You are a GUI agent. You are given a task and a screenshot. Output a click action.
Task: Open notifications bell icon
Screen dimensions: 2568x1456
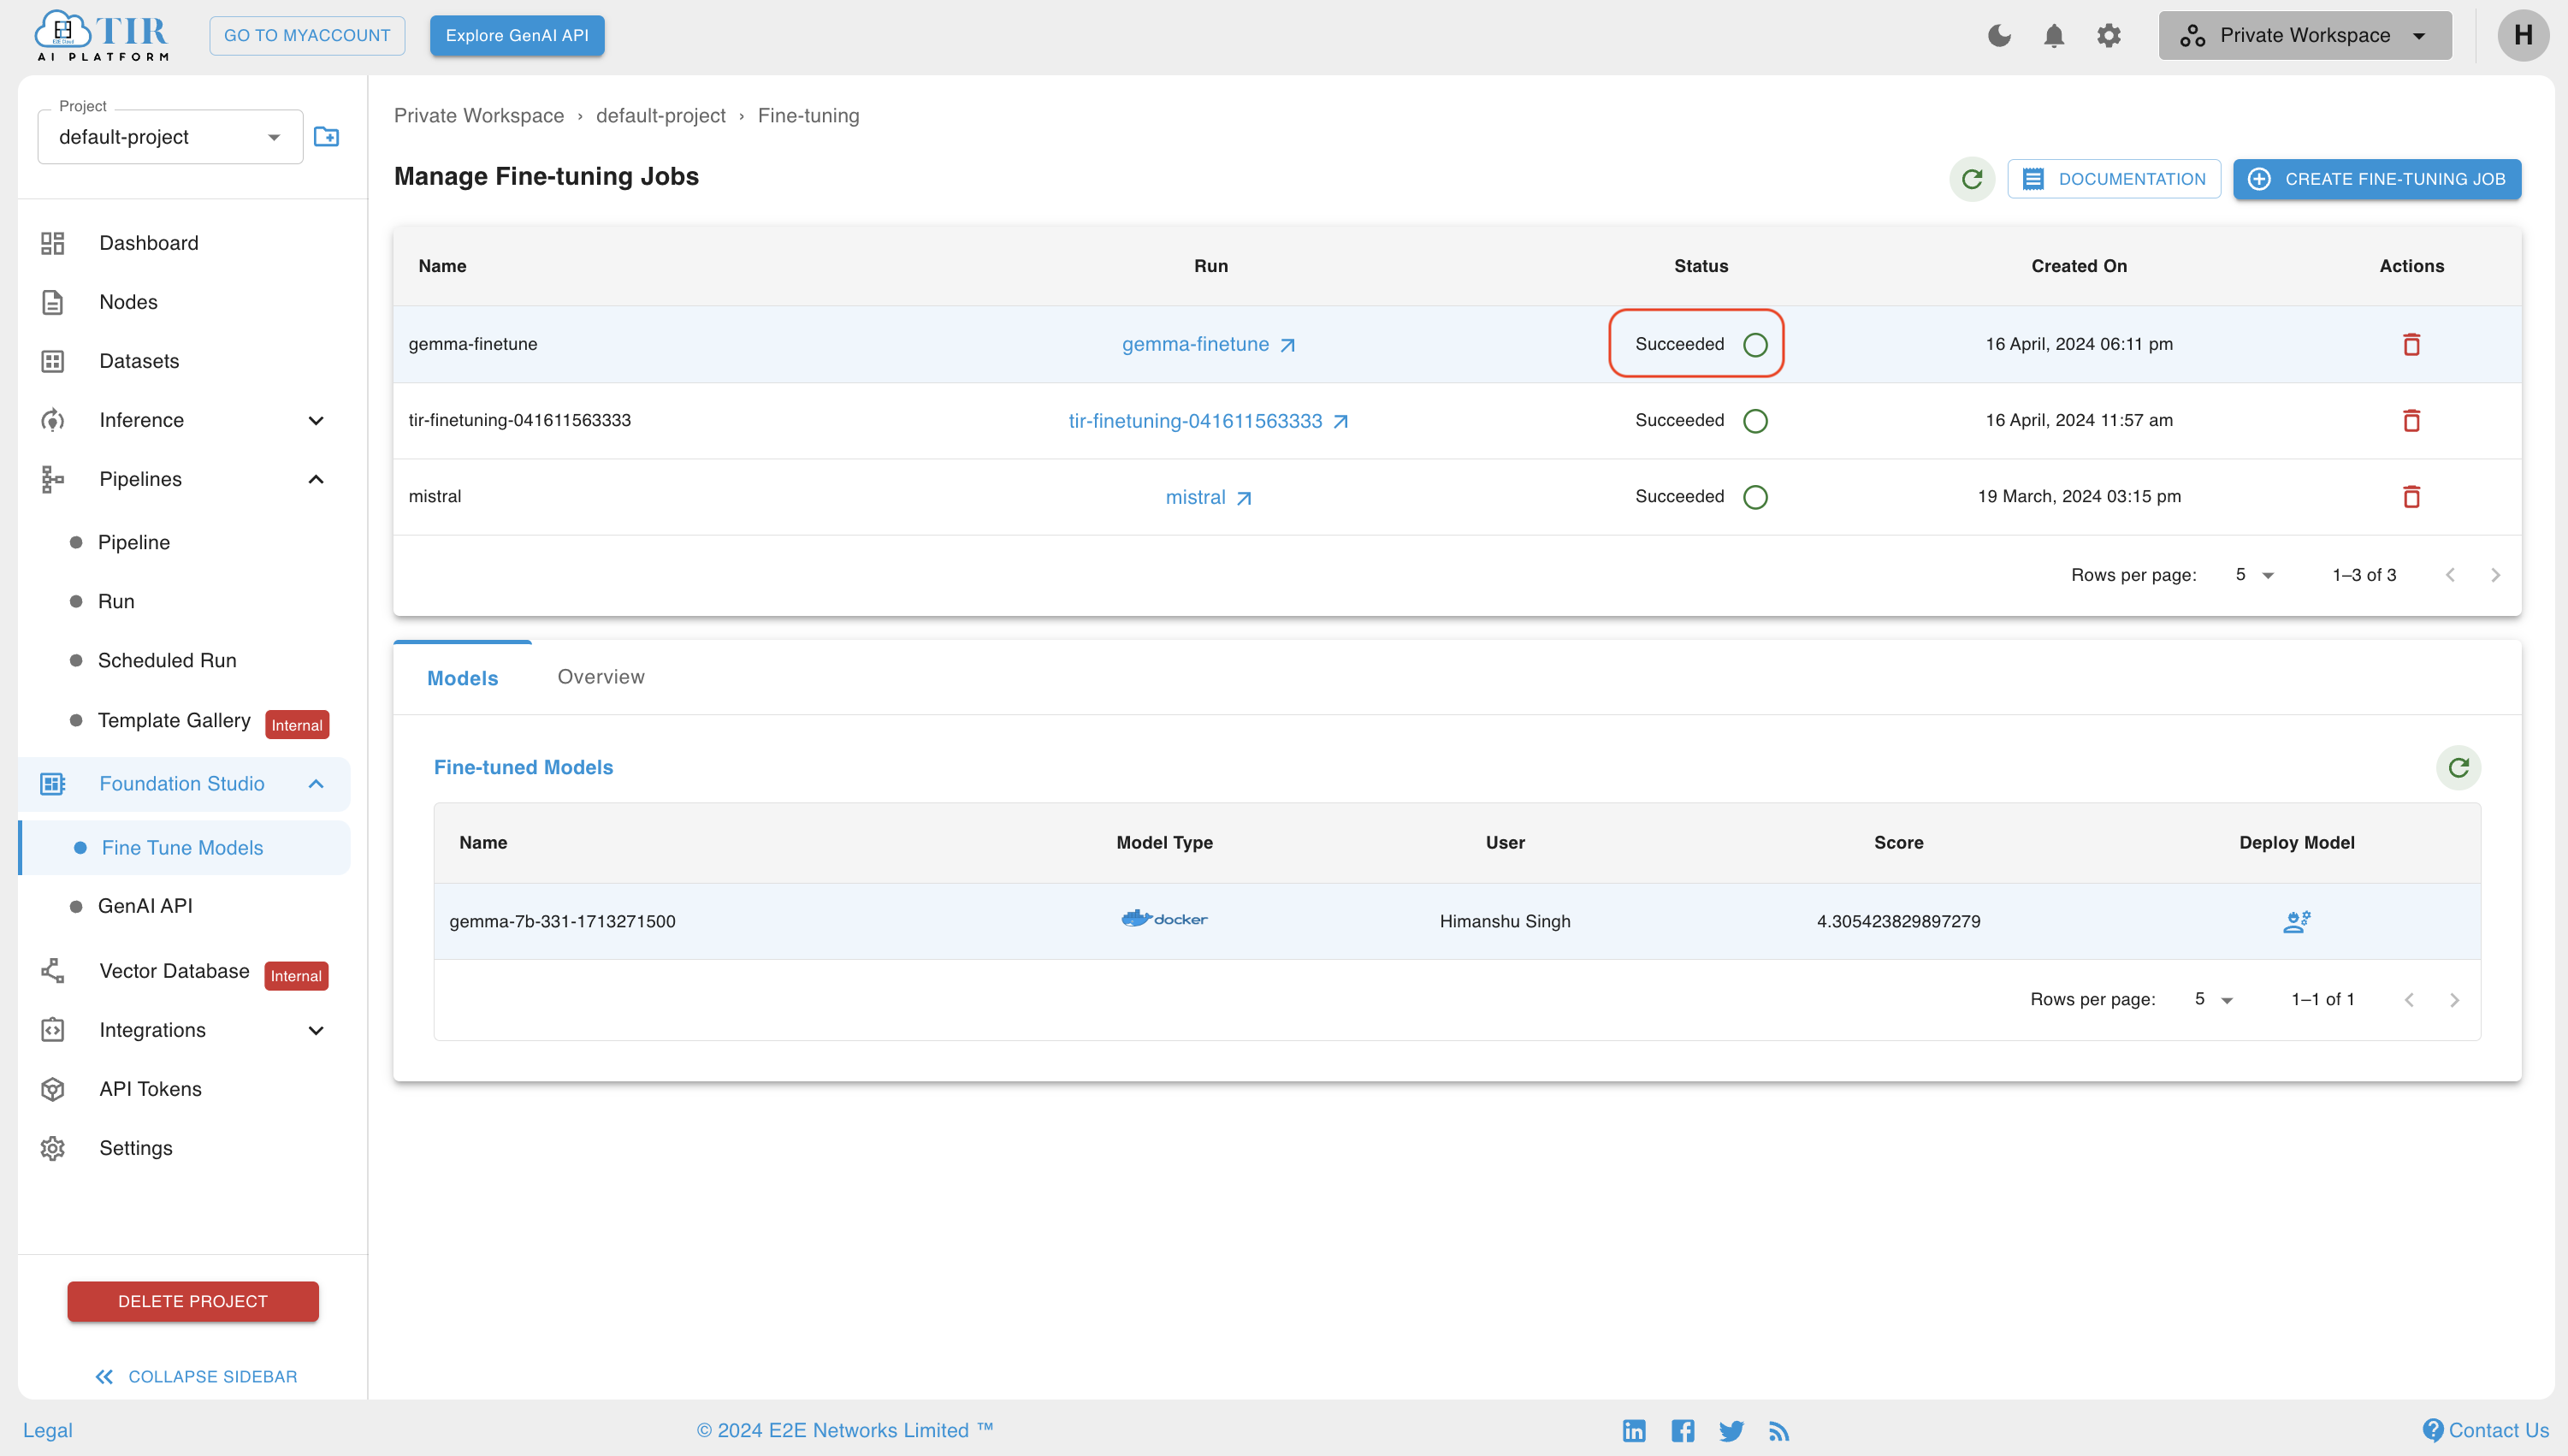tap(2054, 36)
